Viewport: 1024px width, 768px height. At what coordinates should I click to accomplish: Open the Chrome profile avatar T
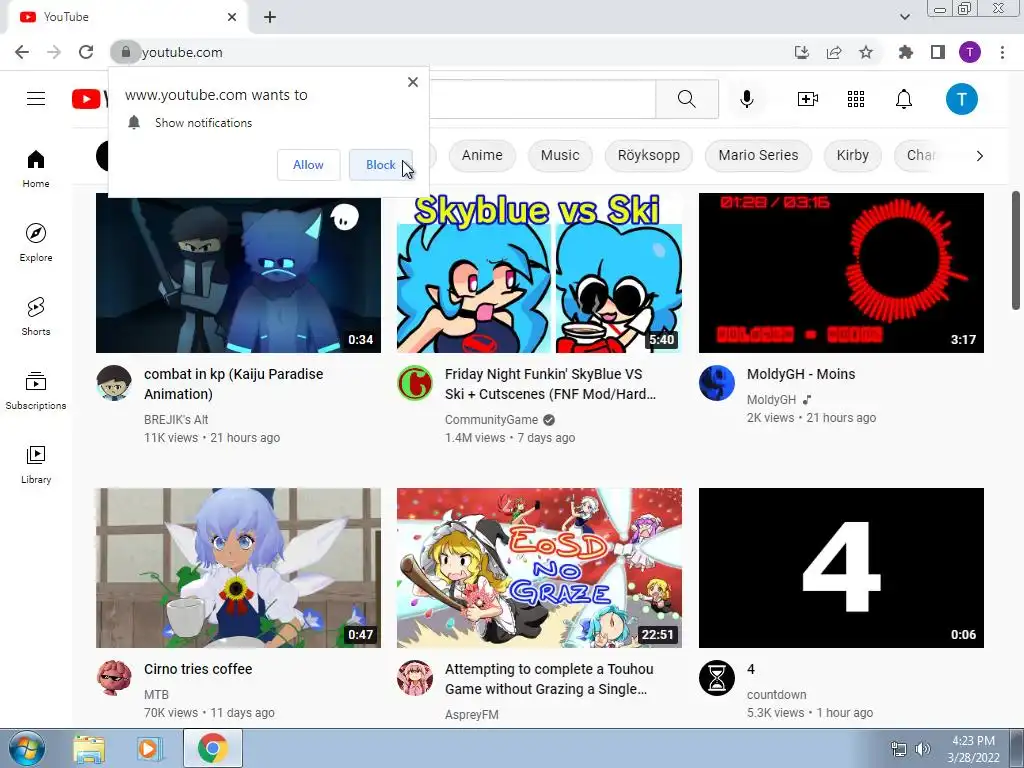click(970, 52)
